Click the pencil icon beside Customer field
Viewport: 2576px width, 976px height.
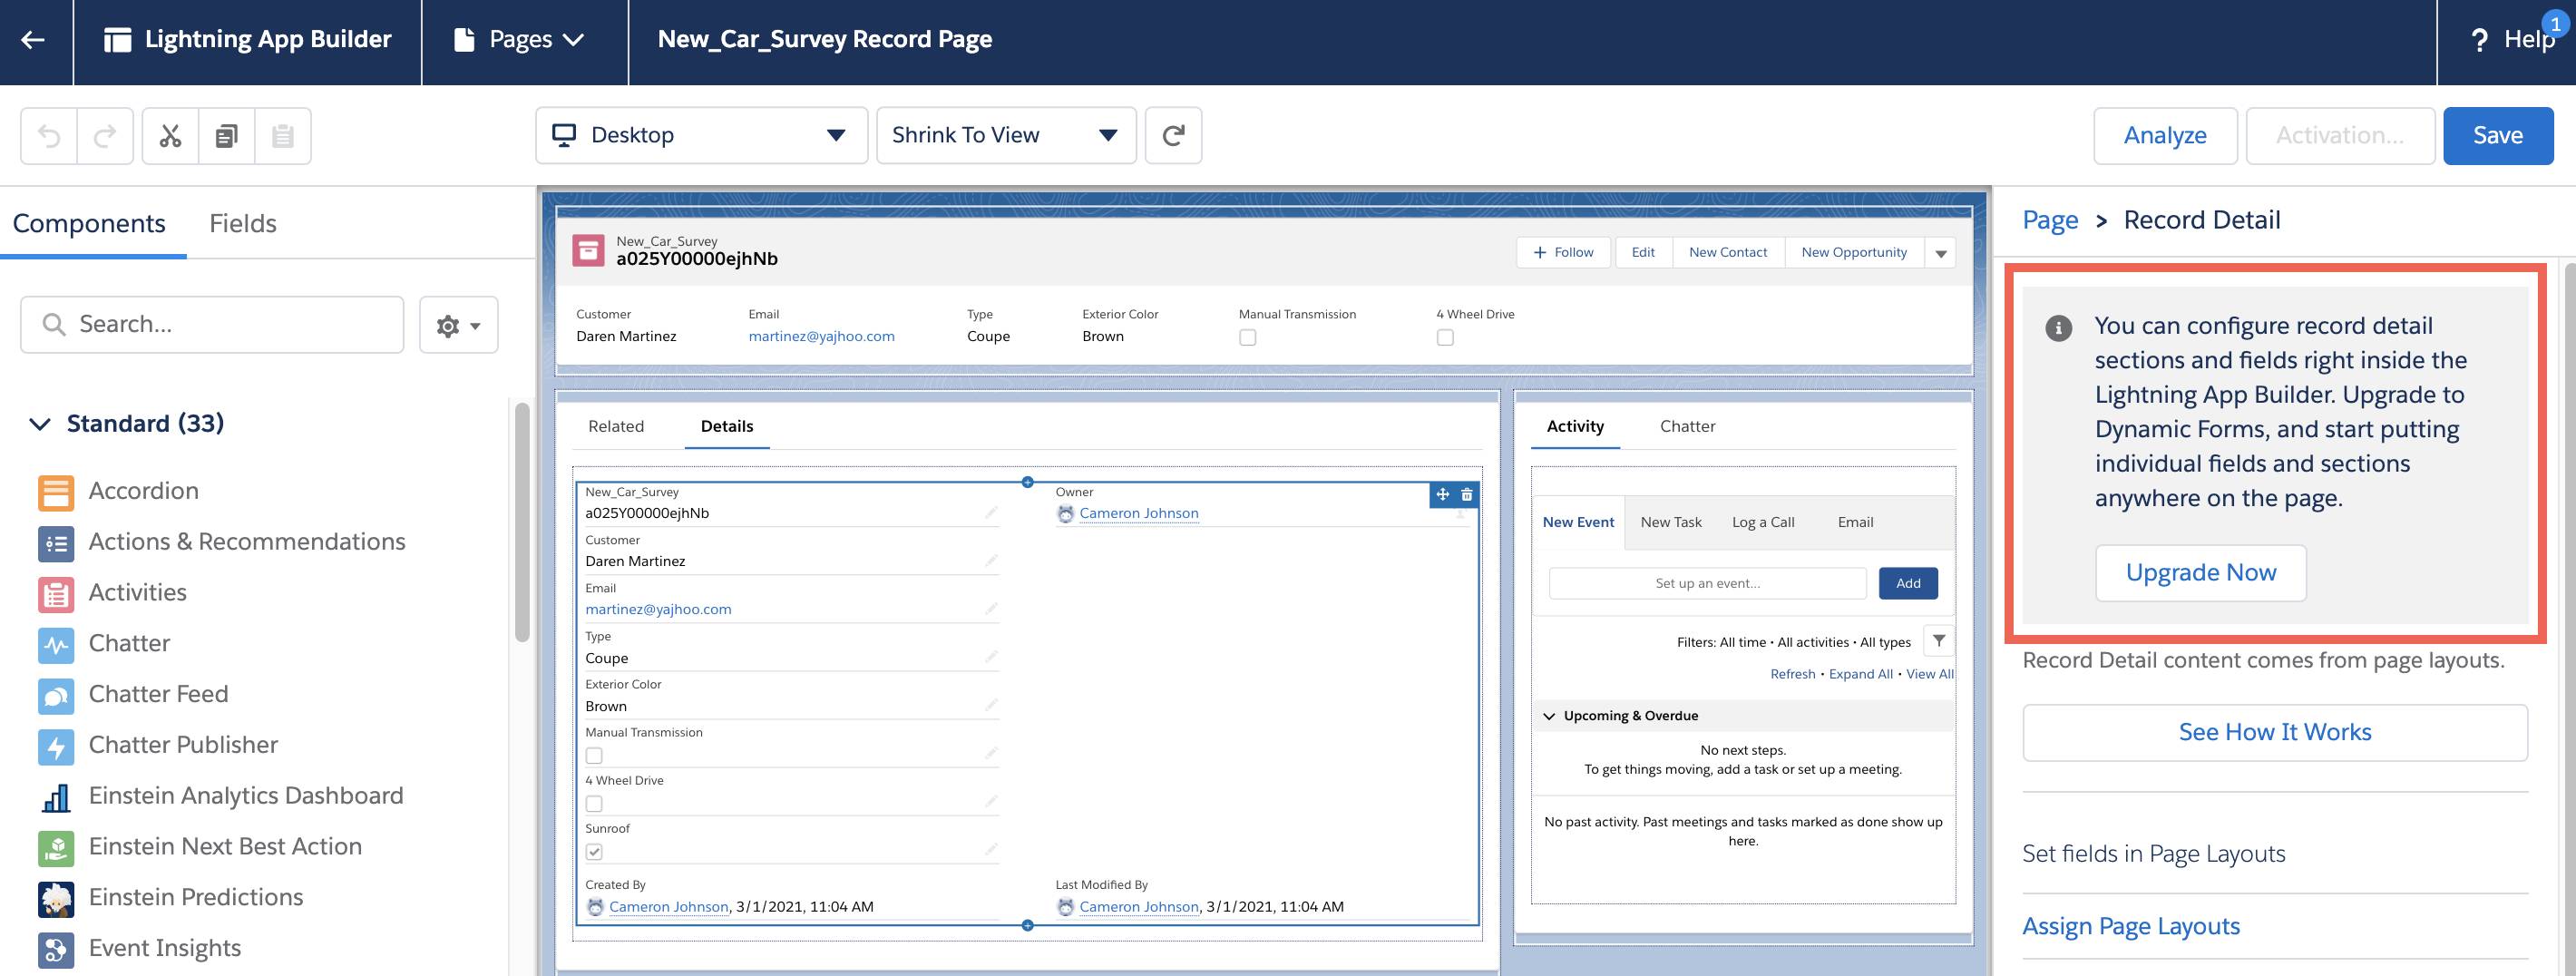(991, 560)
